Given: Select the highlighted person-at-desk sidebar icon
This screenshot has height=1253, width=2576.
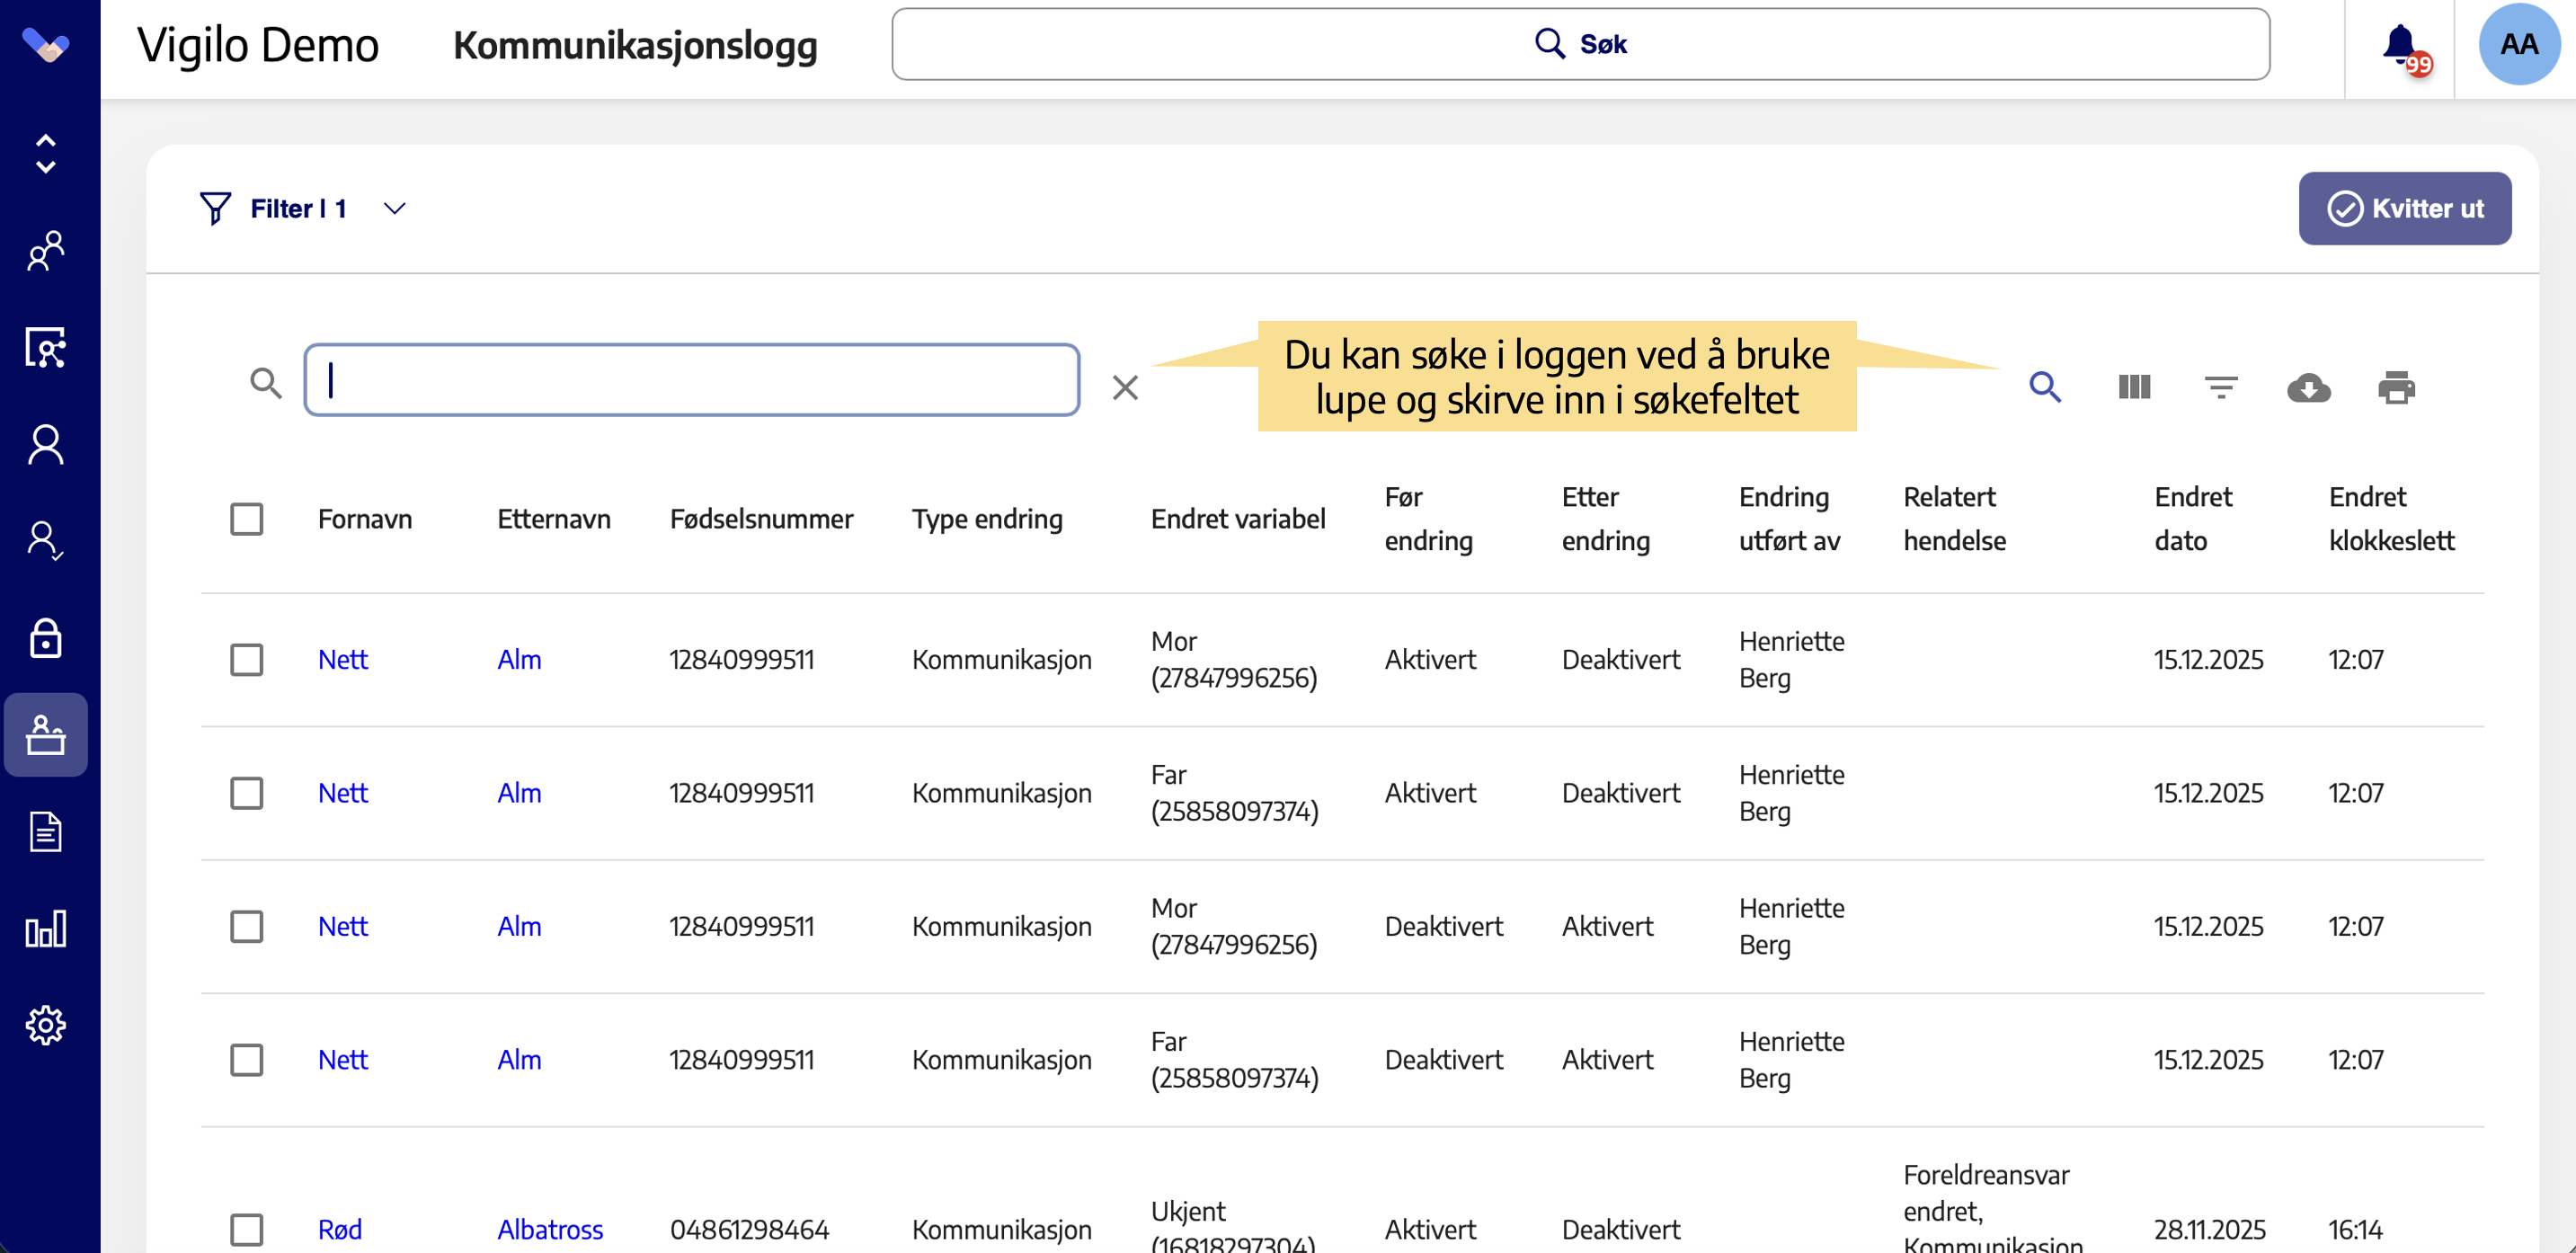Looking at the screenshot, I should tap(46, 735).
